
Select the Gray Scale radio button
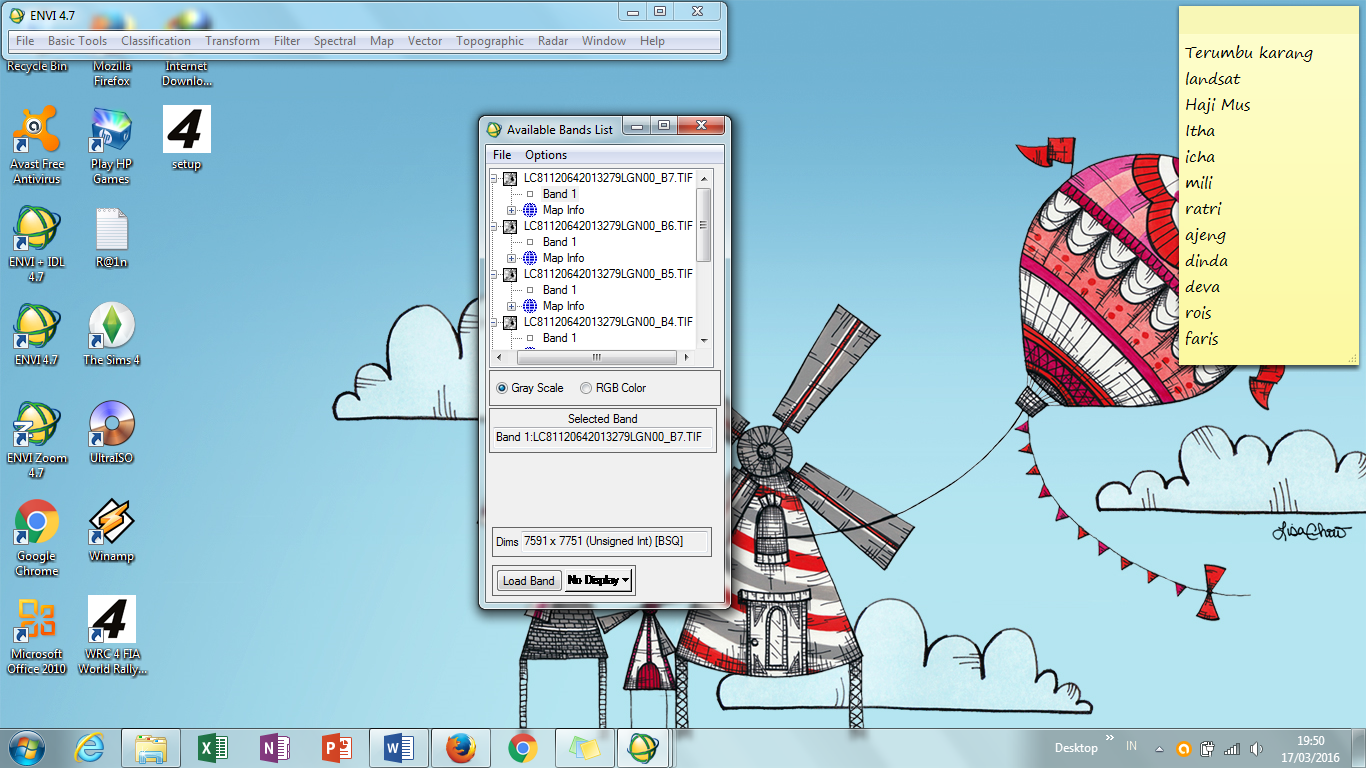pyautogui.click(x=502, y=388)
